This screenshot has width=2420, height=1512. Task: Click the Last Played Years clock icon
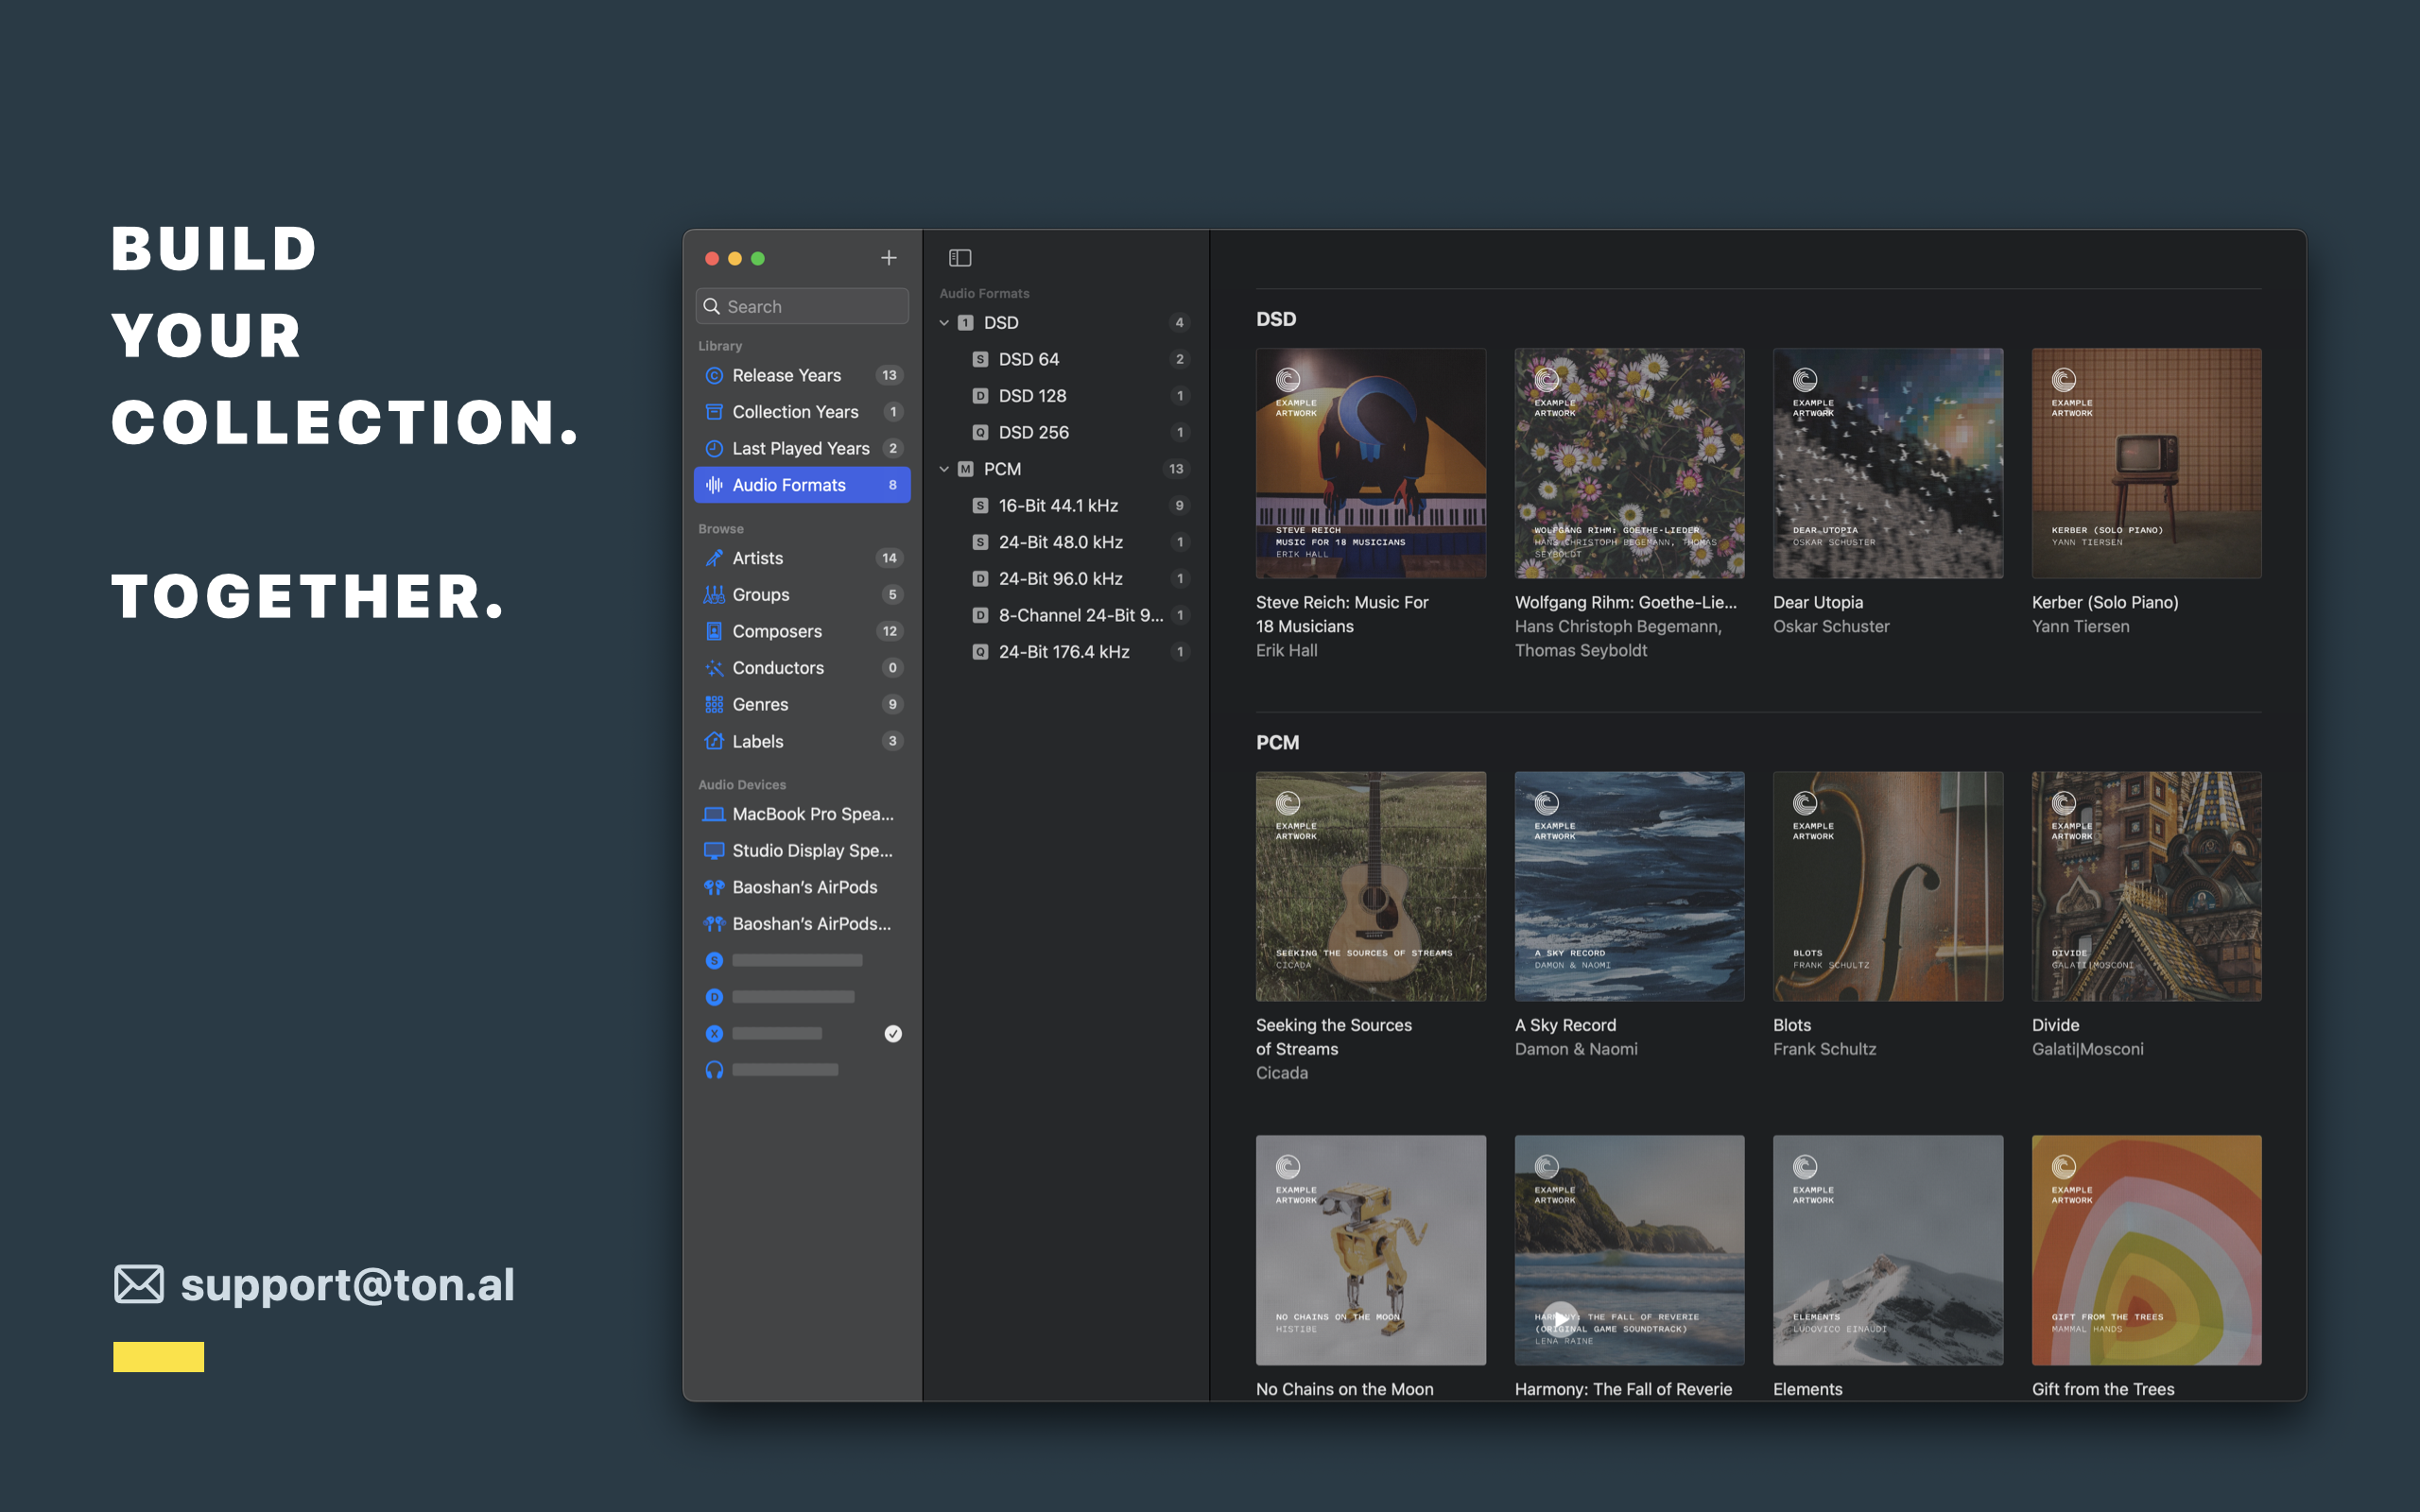pyautogui.click(x=714, y=448)
